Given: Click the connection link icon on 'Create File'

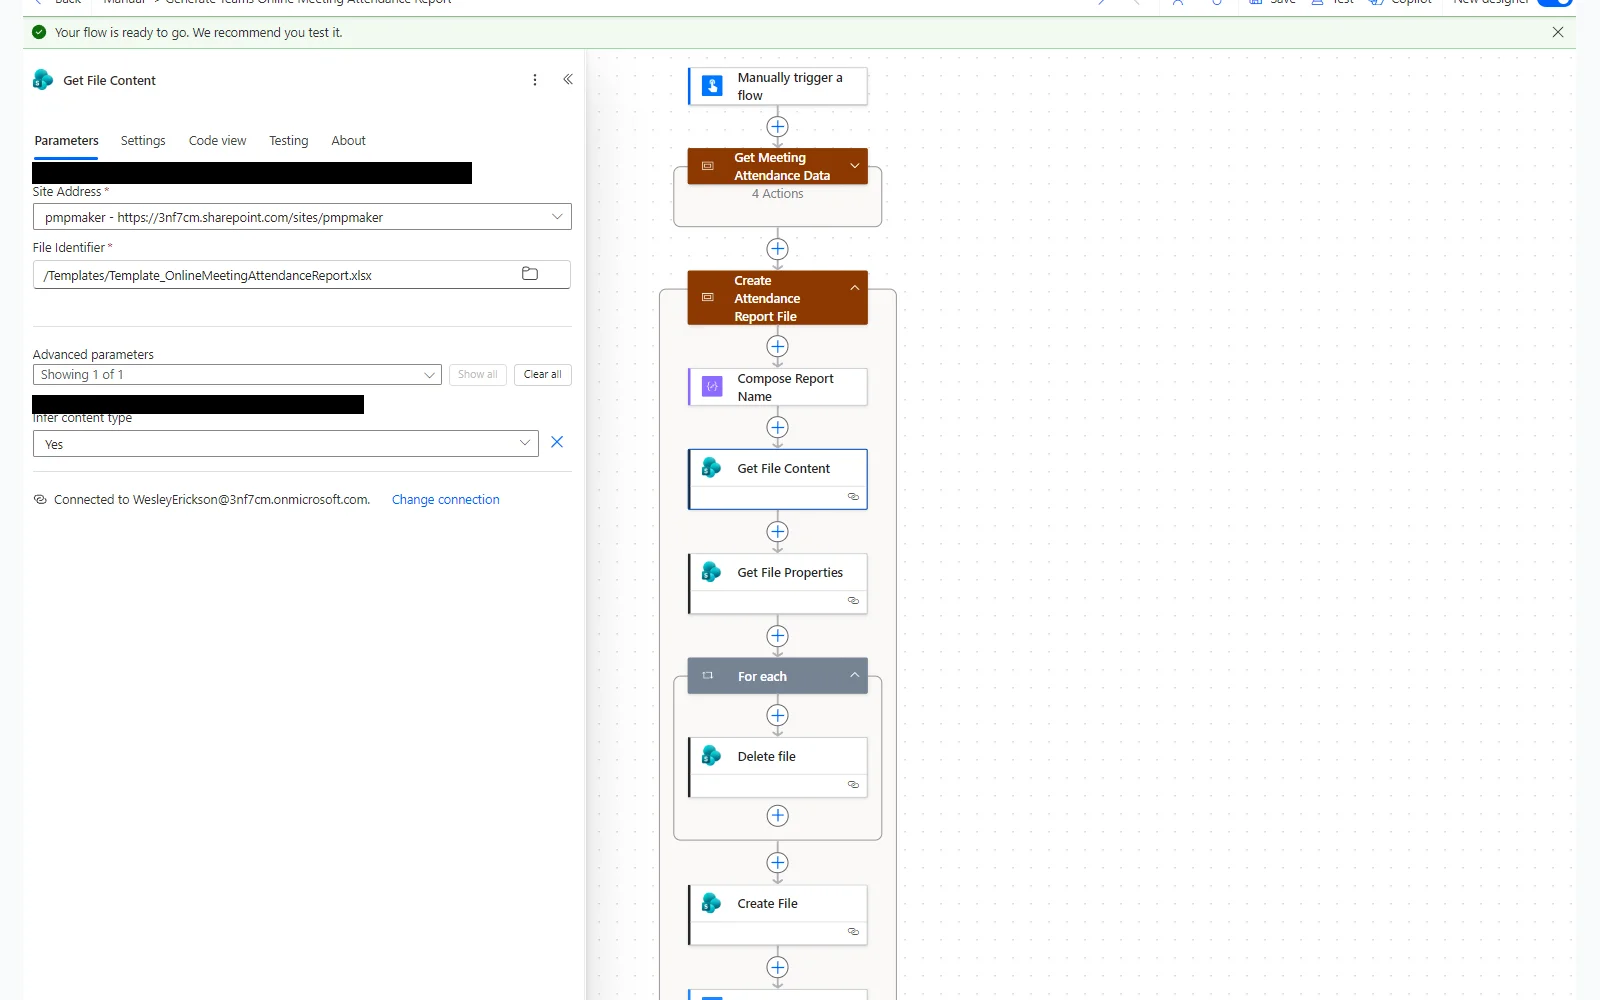Looking at the screenshot, I should click(x=853, y=932).
